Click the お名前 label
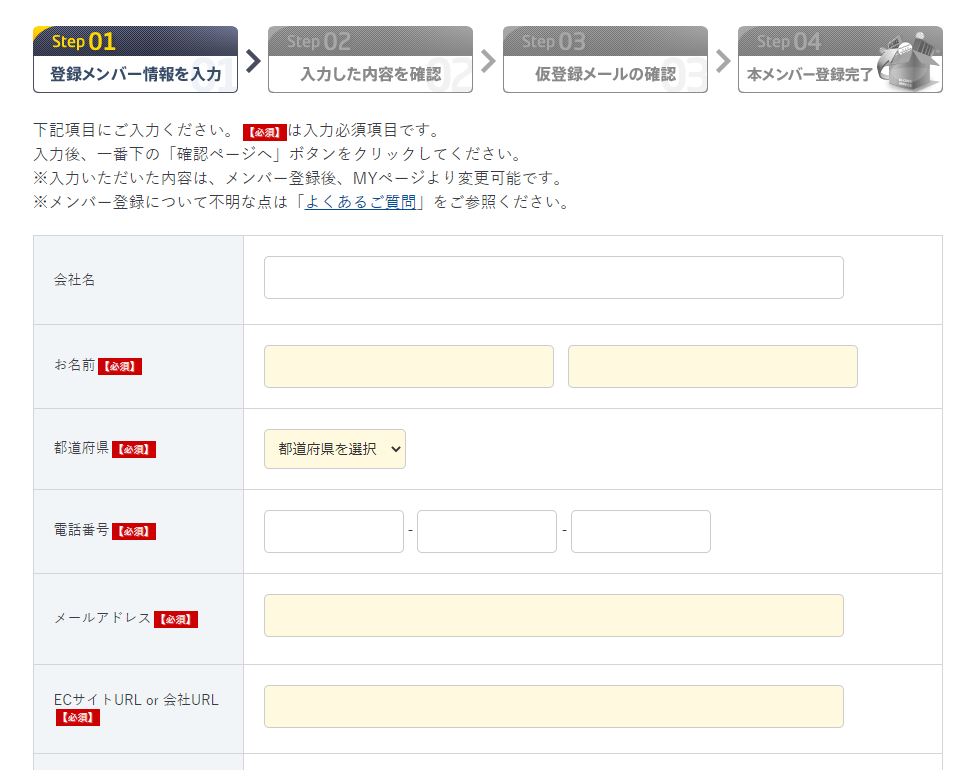Screen dimensions: 980x770 click(x=74, y=364)
